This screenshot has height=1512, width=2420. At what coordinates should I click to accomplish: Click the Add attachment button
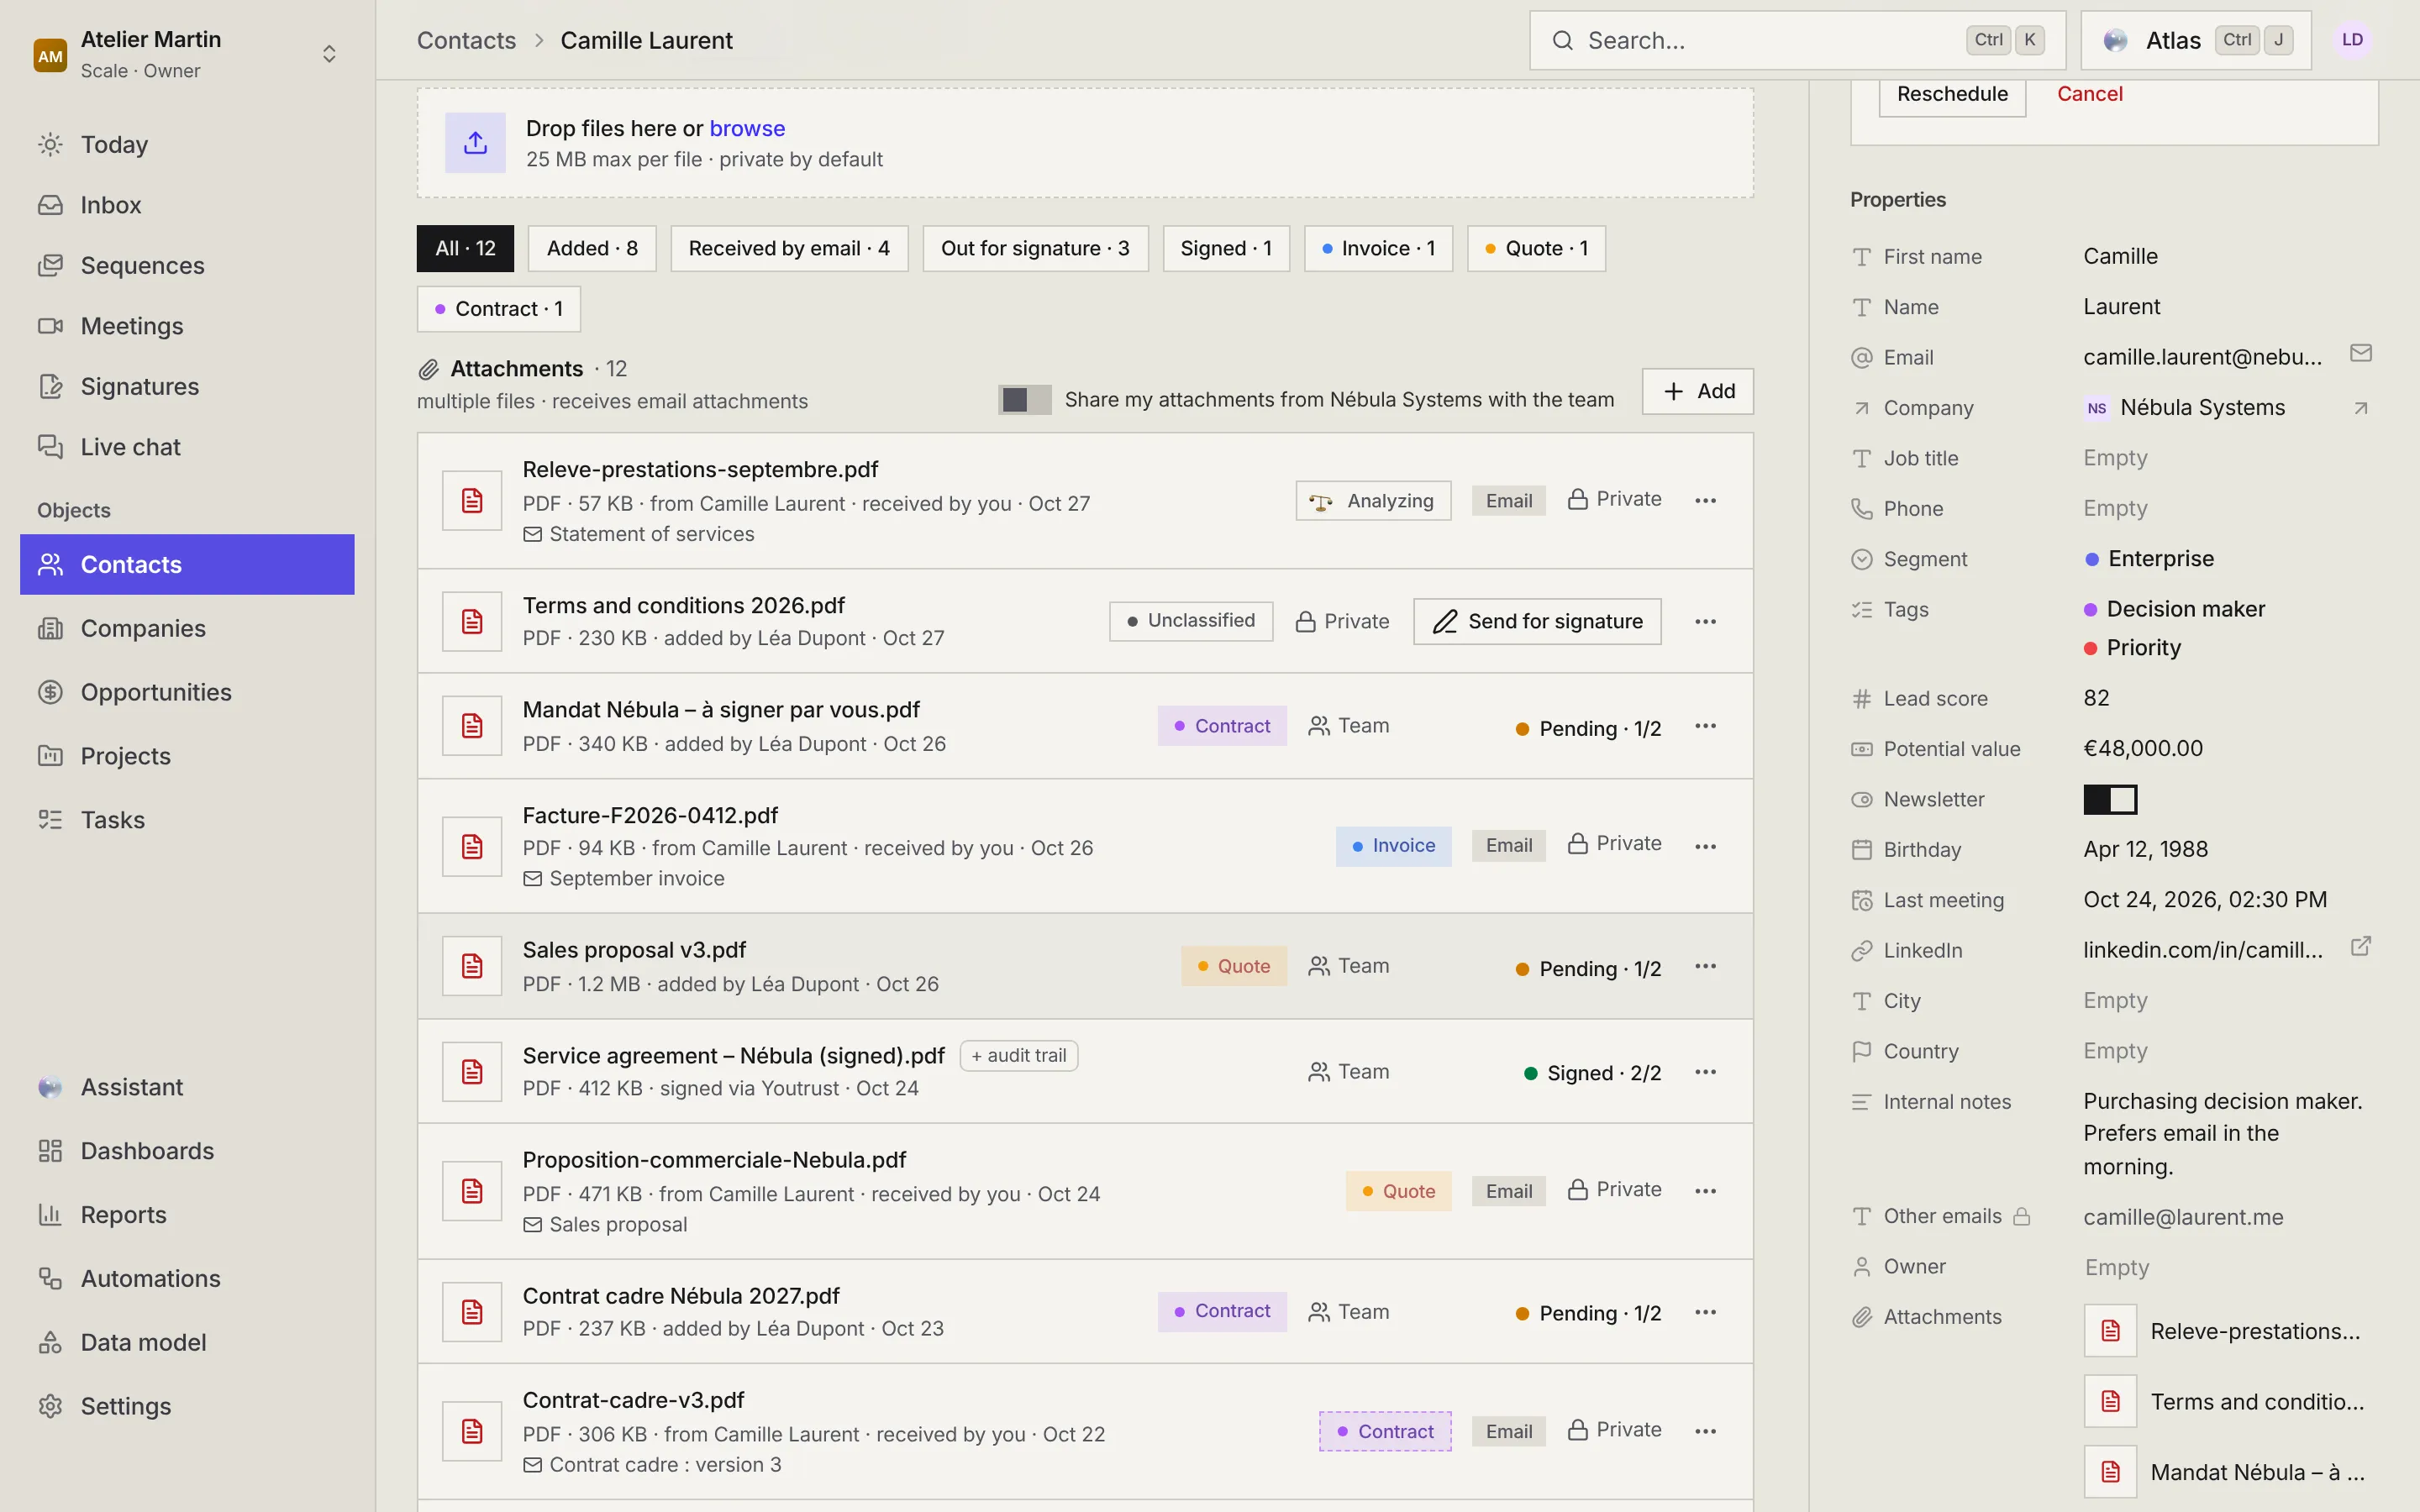pos(1698,391)
